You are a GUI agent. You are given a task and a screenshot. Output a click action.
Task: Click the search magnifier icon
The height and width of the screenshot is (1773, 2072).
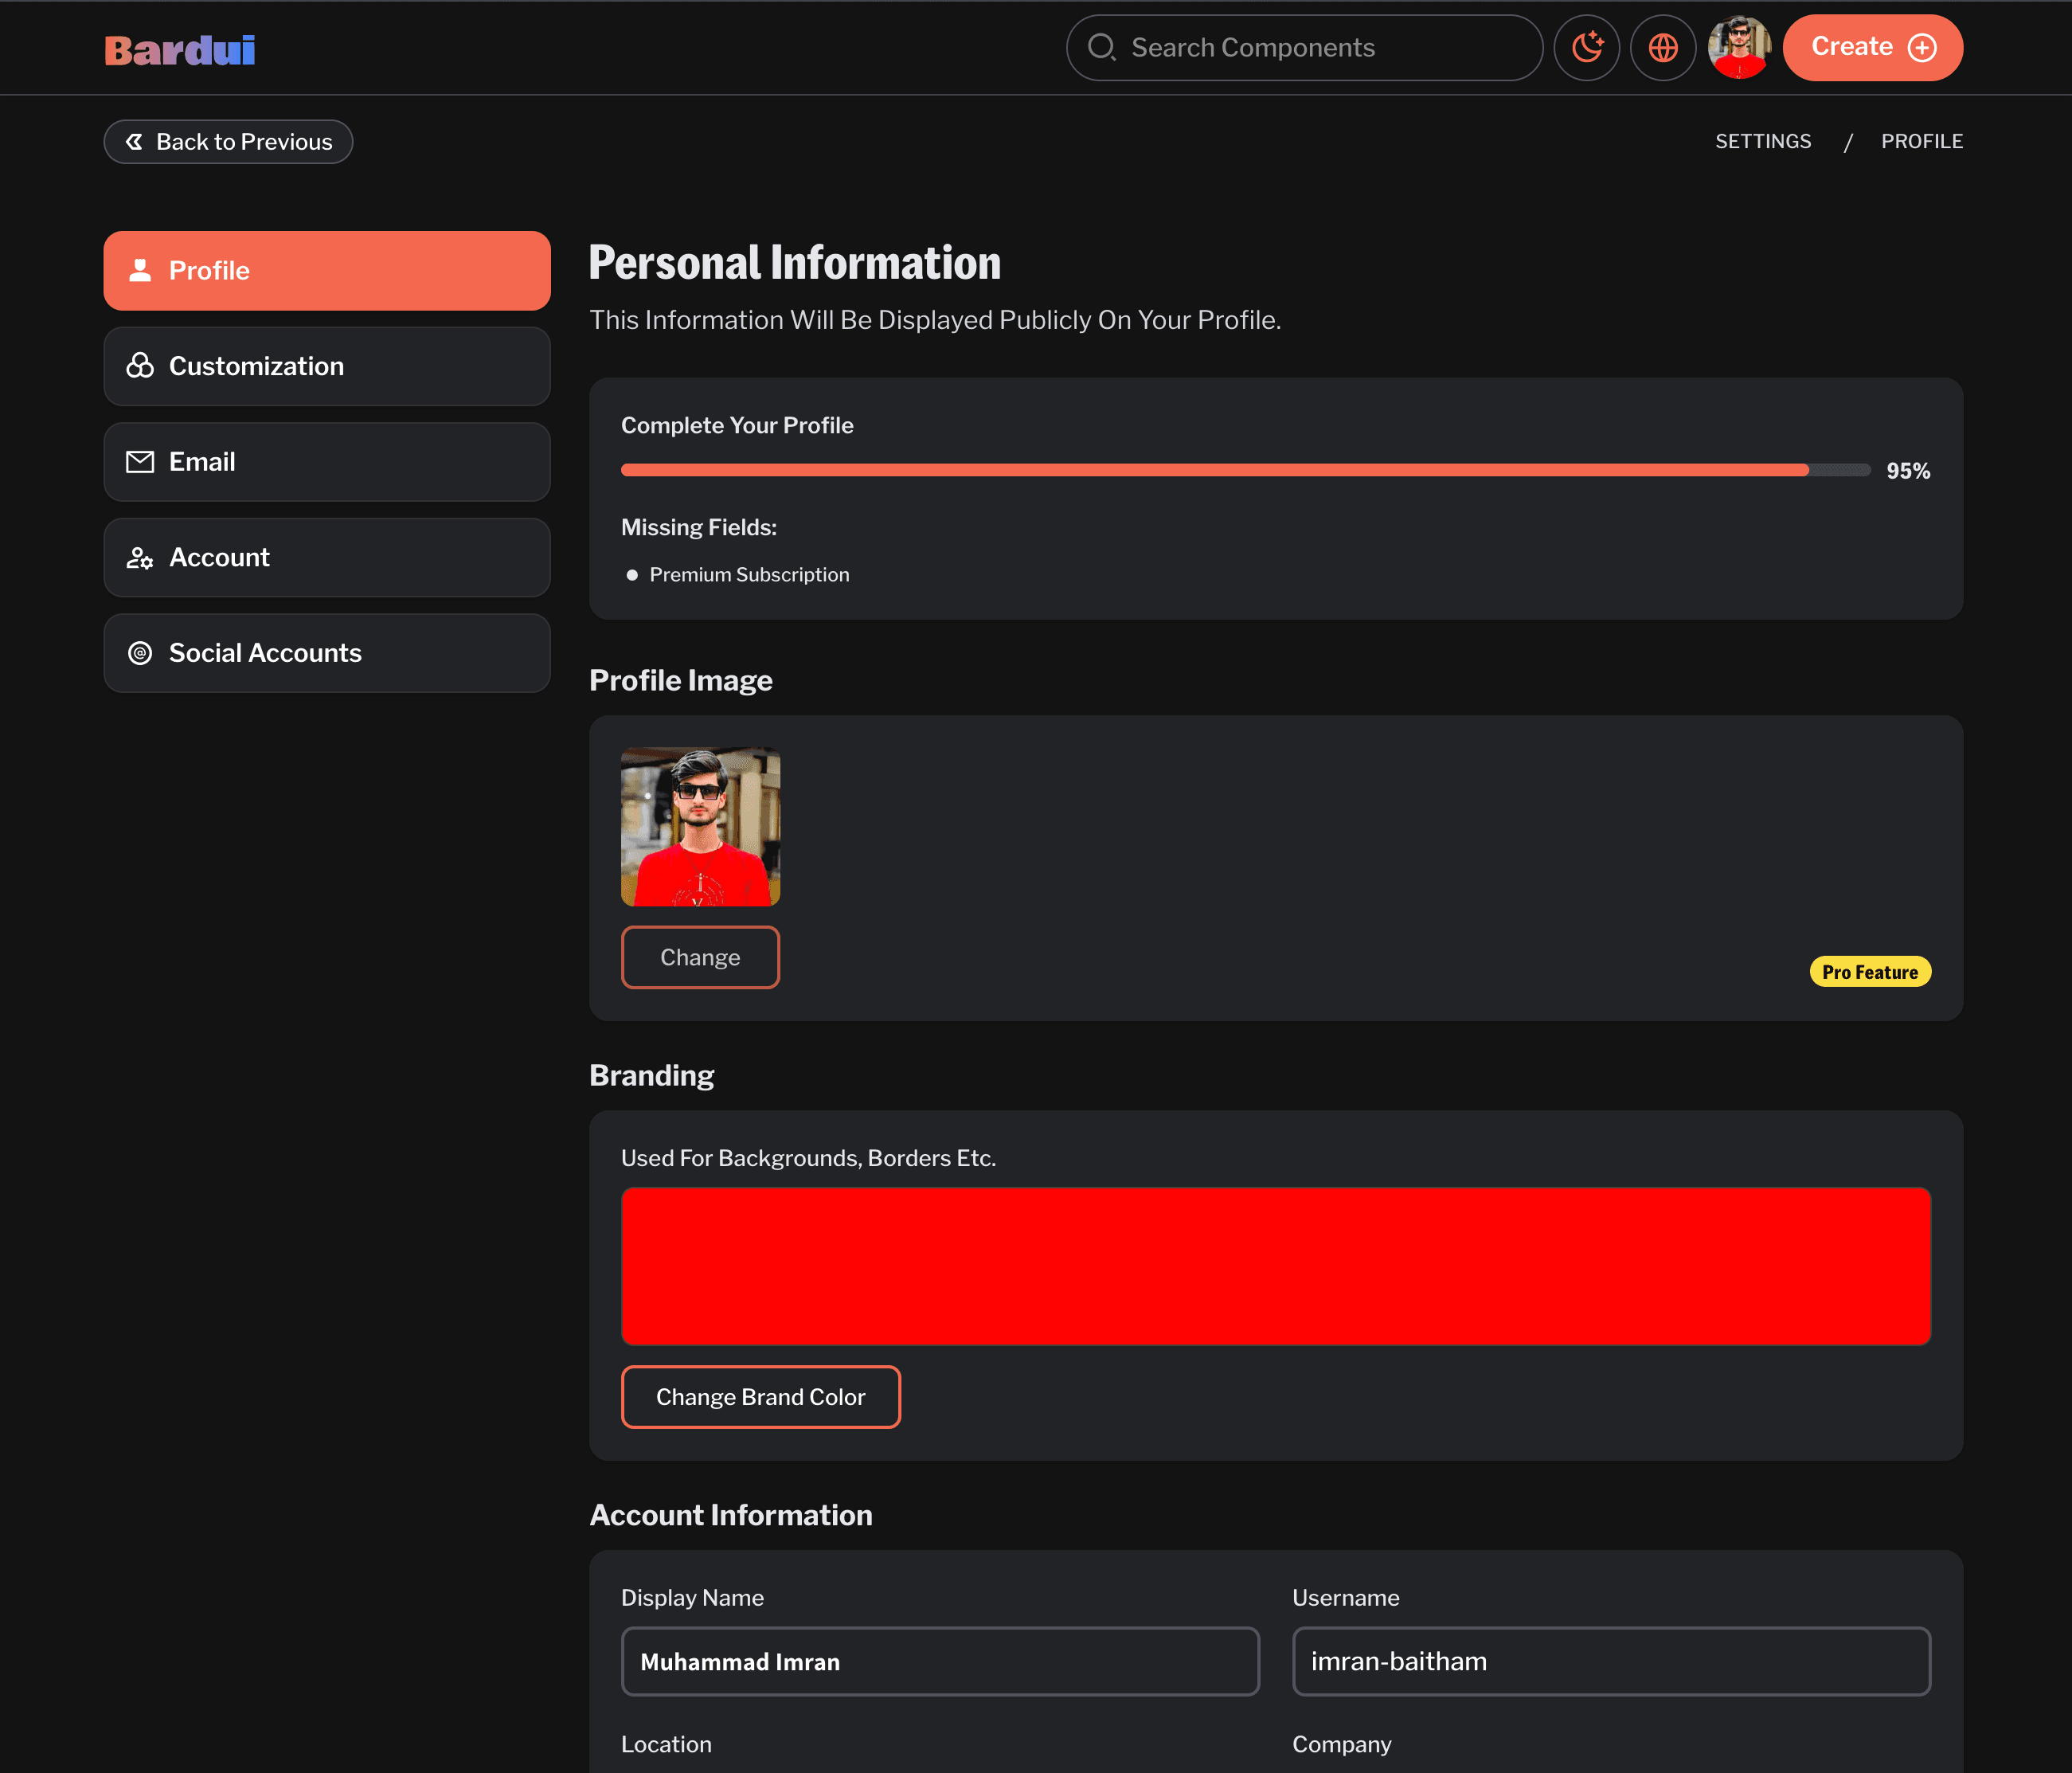click(x=1101, y=48)
